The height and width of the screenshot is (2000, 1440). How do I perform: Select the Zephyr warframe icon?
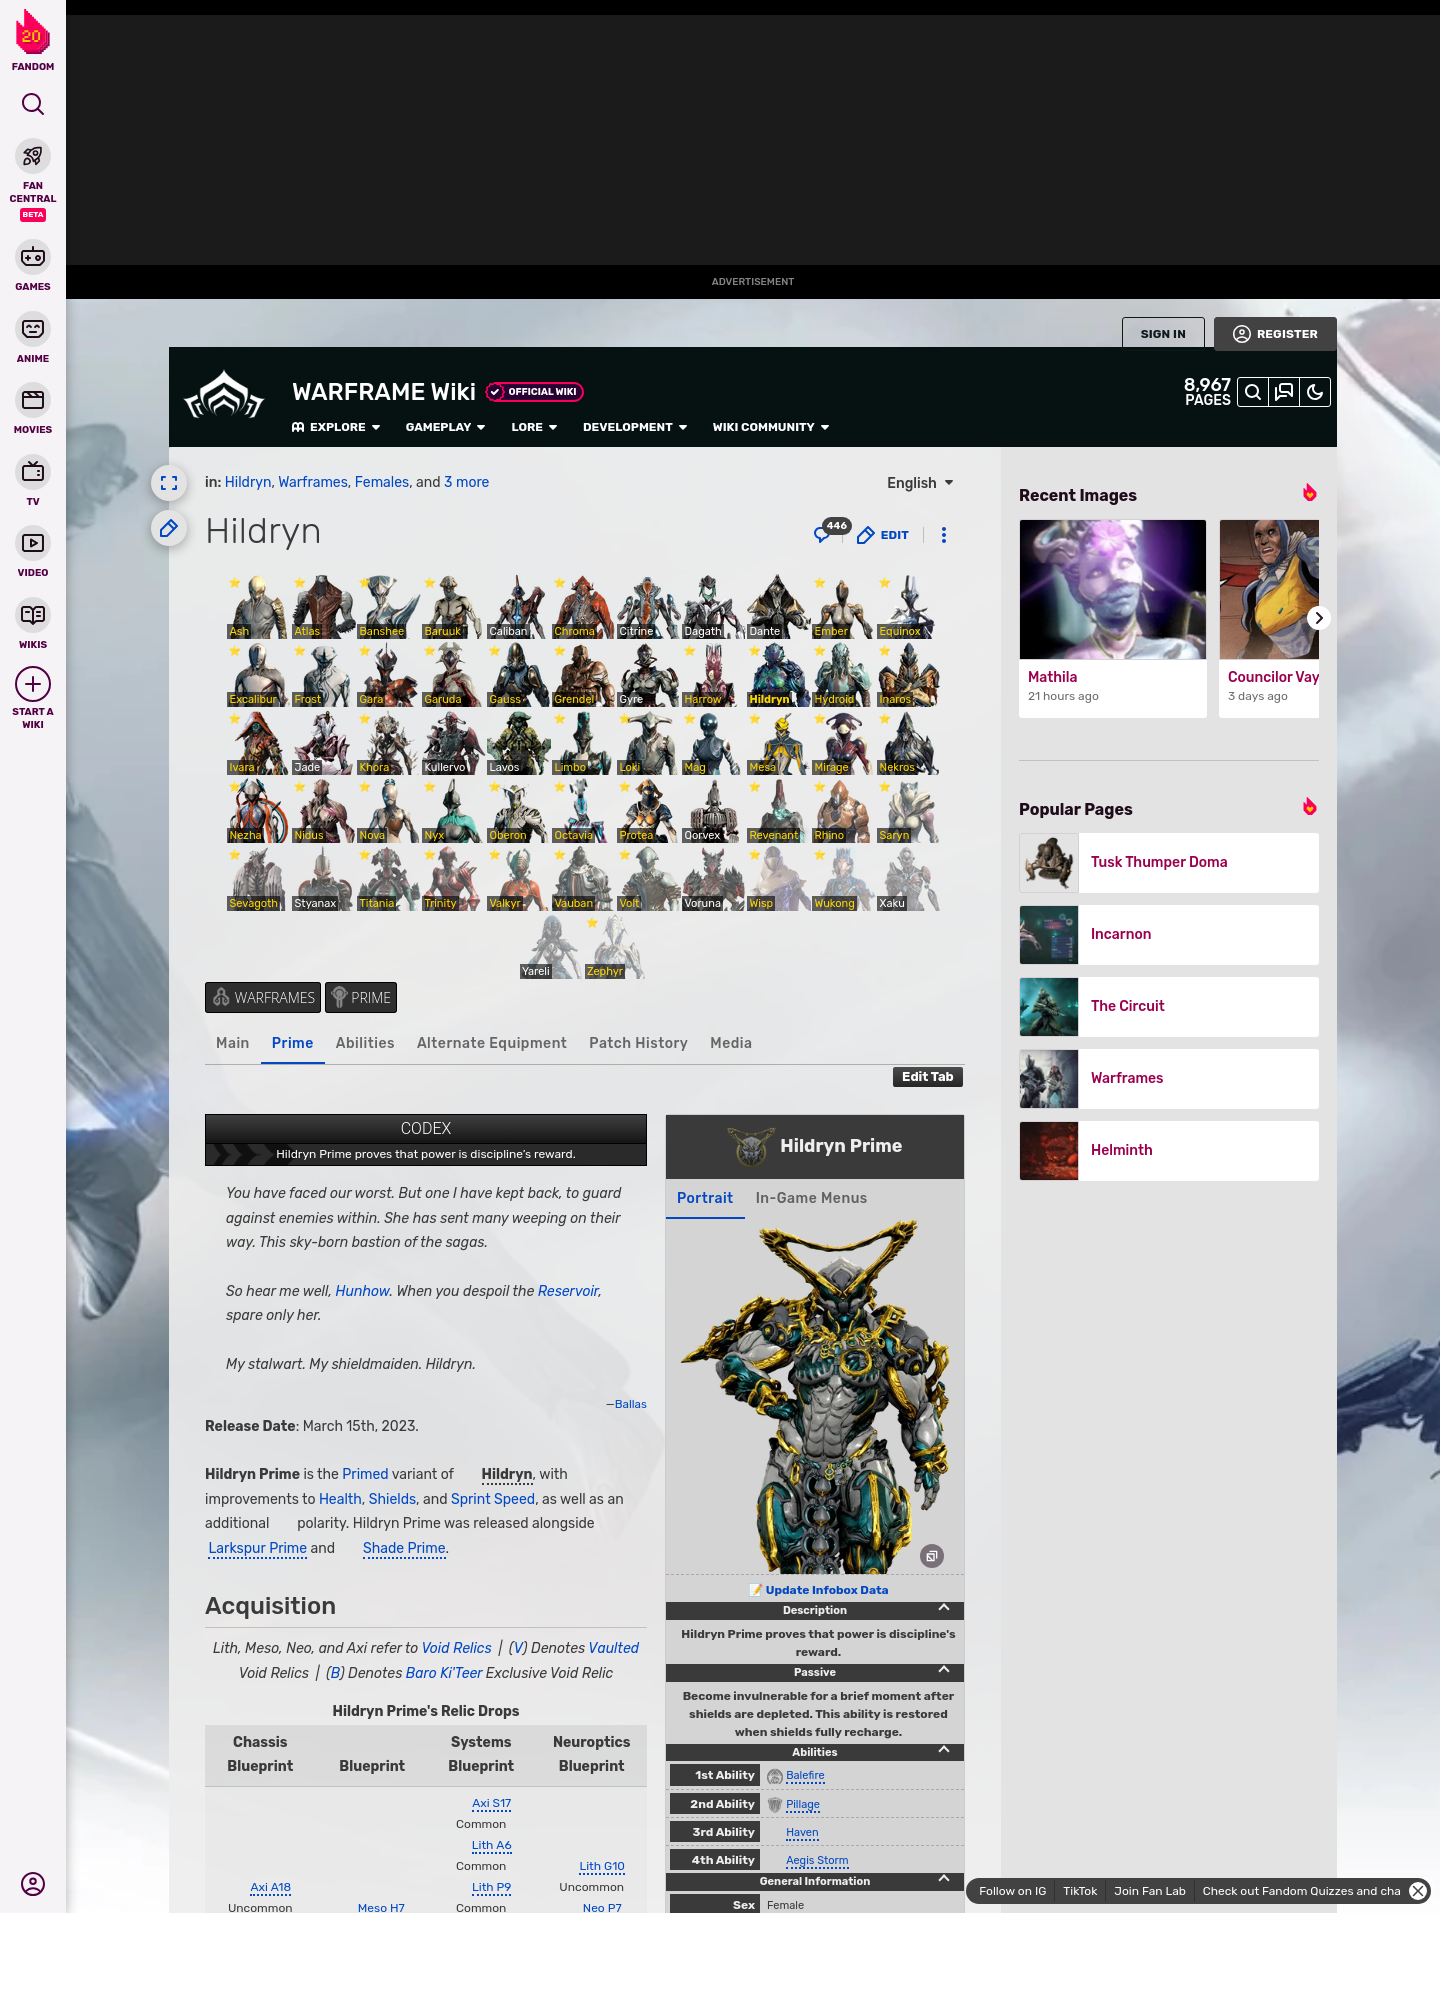[615, 947]
